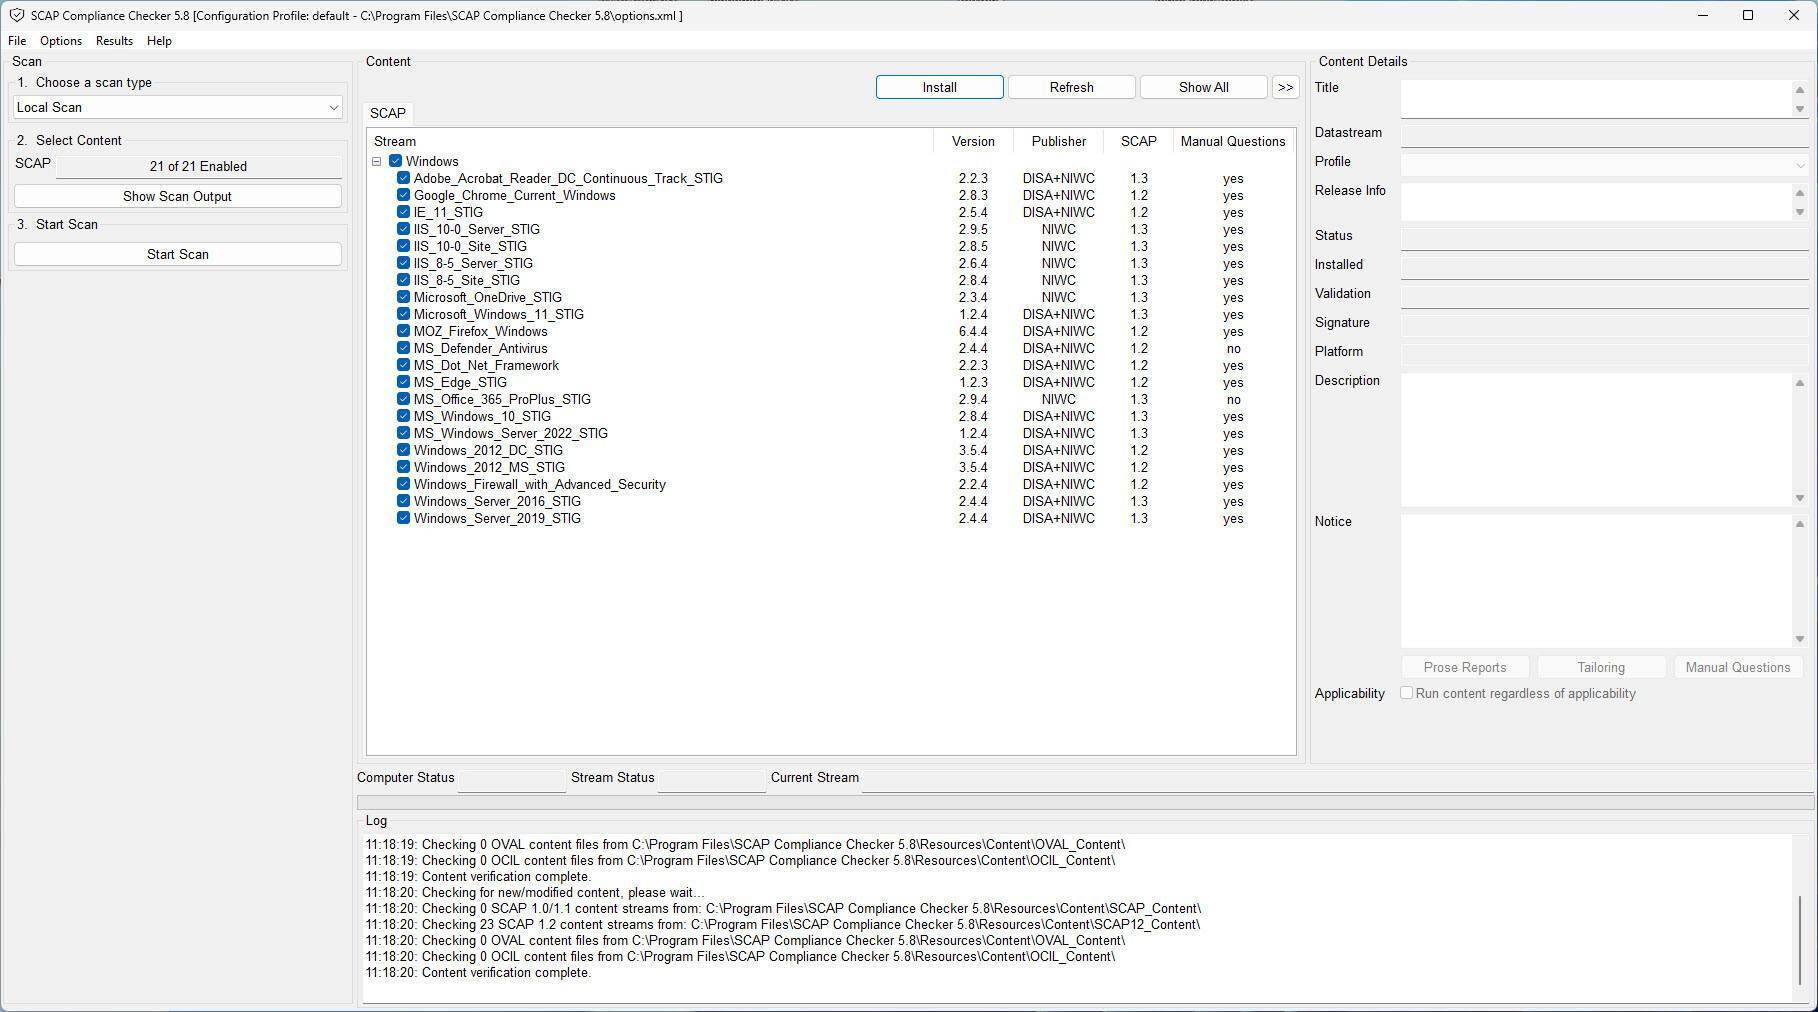Click the SCAP shield icon in title bar
The image size is (1818, 1012).
[x=16, y=15]
